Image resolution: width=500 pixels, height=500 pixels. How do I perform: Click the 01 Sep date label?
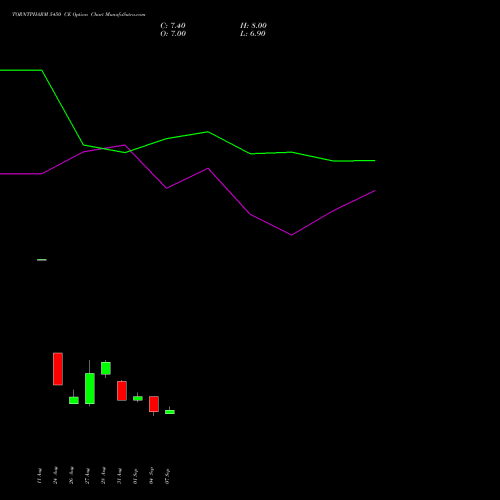point(135,476)
